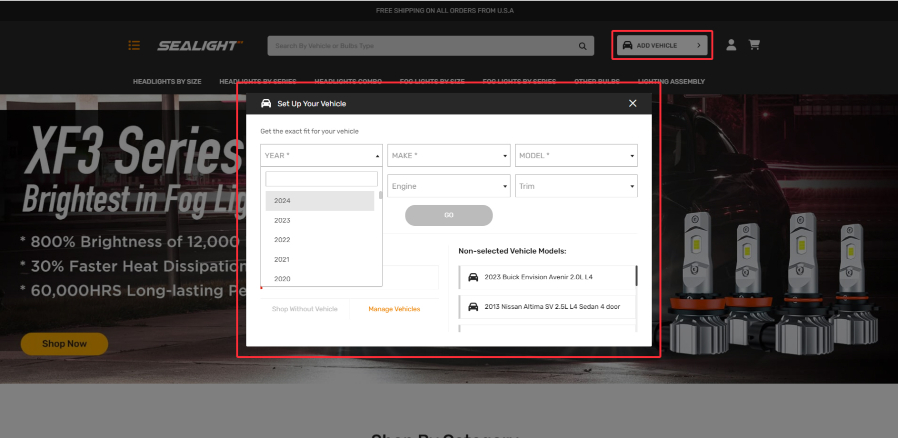Select 2020 from the year list
Image resolution: width=898 pixels, height=438 pixels.
point(320,278)
